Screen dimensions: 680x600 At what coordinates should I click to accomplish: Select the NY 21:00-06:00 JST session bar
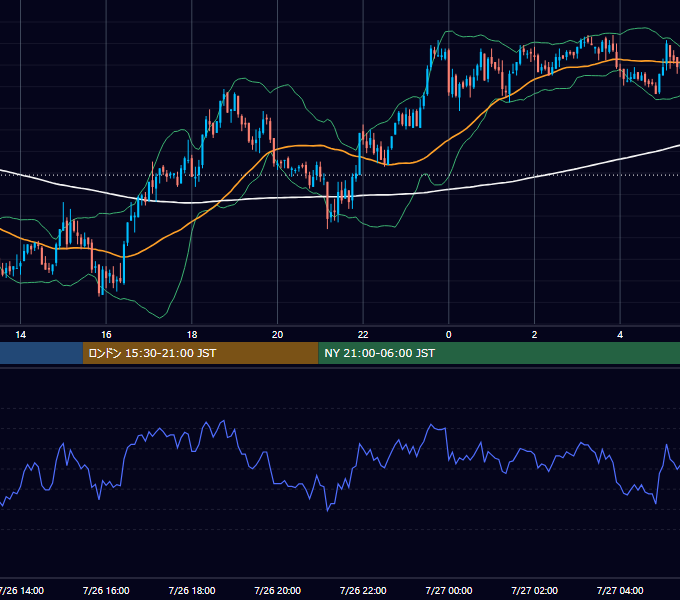coord(499,353)
